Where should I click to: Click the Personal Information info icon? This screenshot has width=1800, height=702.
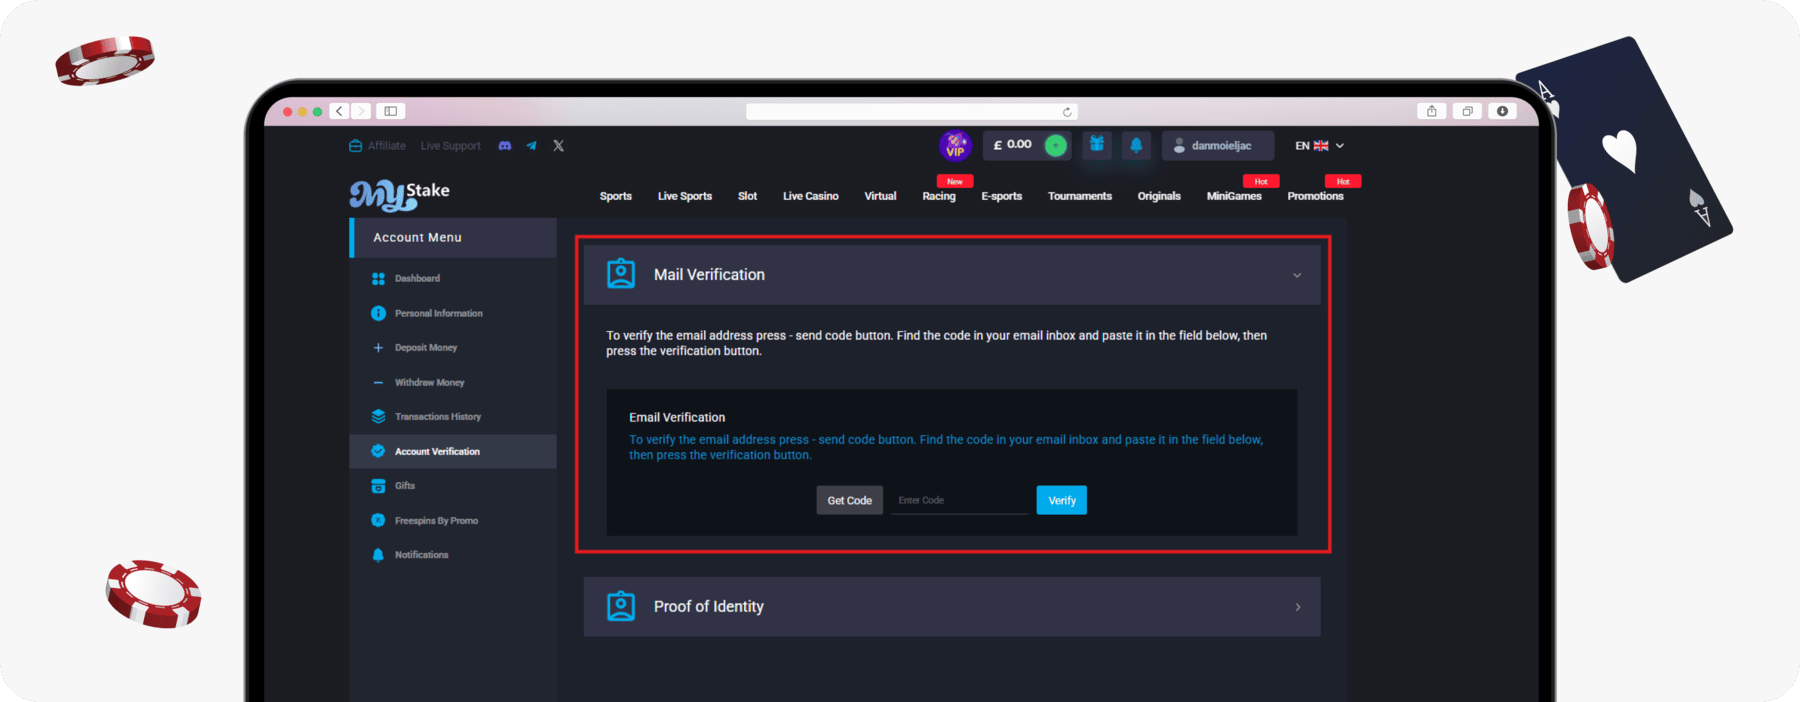point(378,313)
